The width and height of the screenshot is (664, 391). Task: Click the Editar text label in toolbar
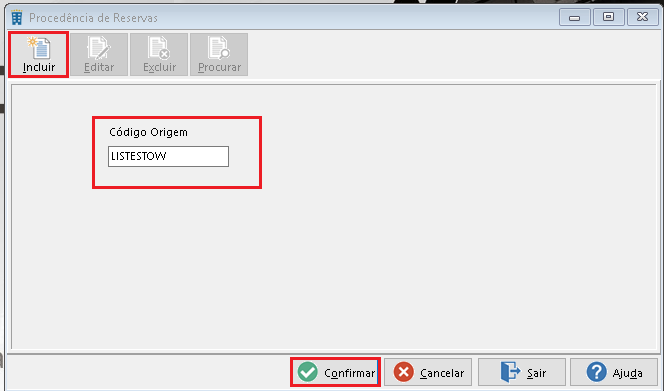99,67
